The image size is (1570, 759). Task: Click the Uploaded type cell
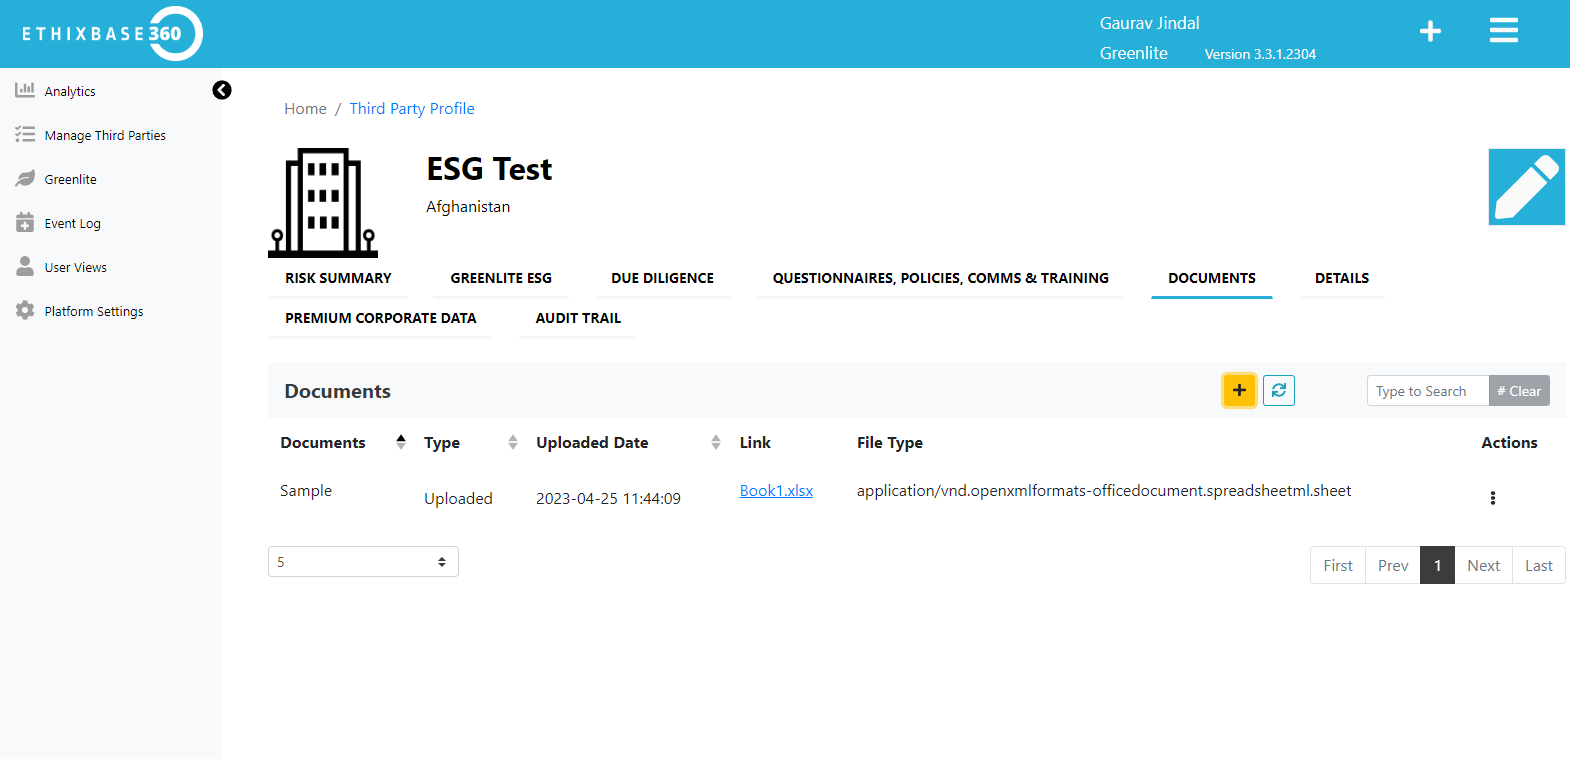pyautogui.click(x=458, y=498)
